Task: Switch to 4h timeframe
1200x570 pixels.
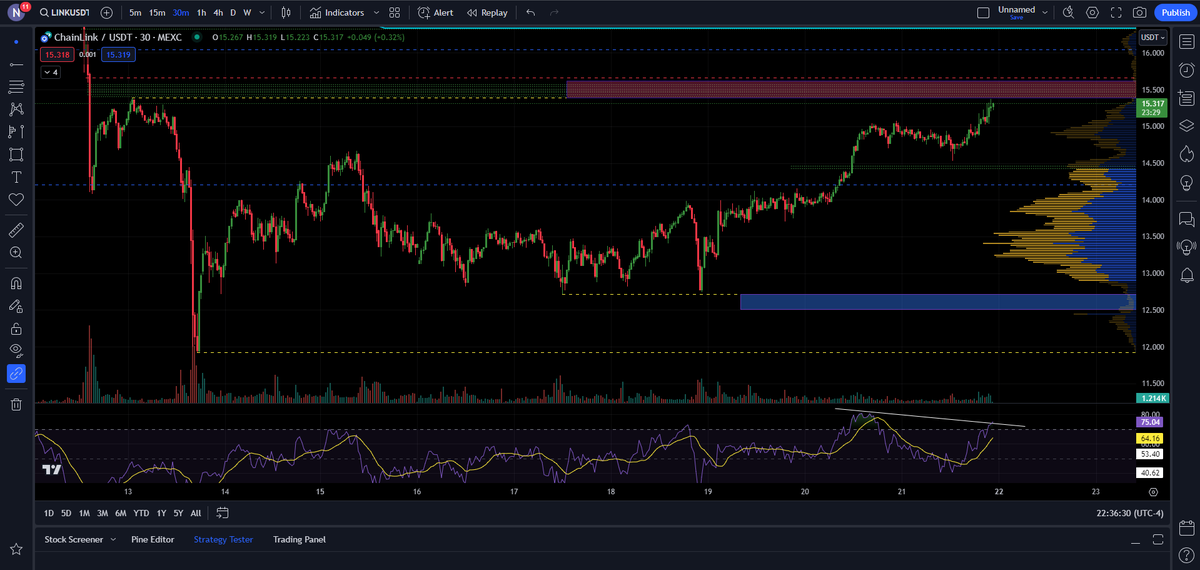Action: click(218, 13)
